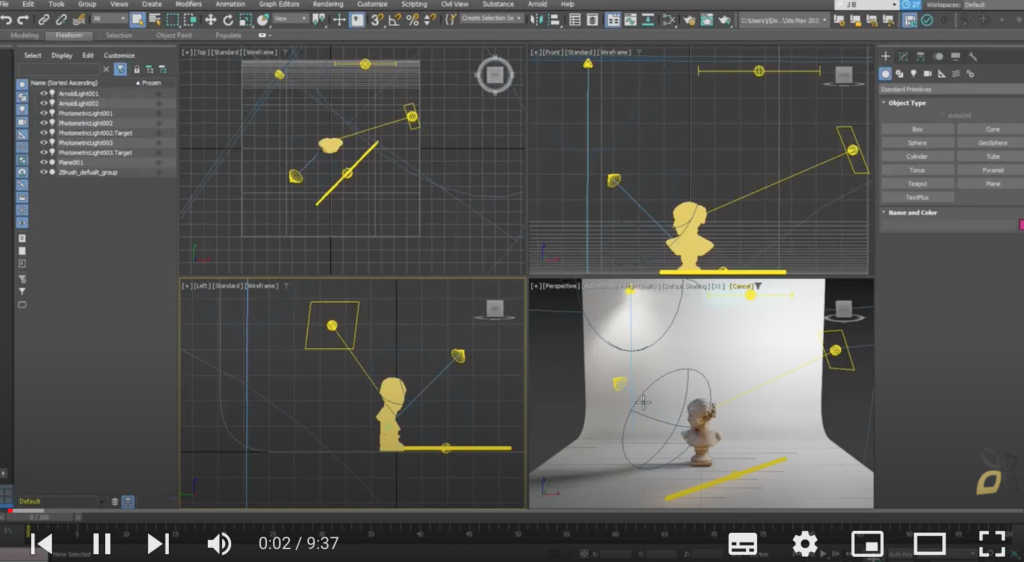Click the Undo arrow in the toolbar

pyautogui.click(x=7, y=20)
